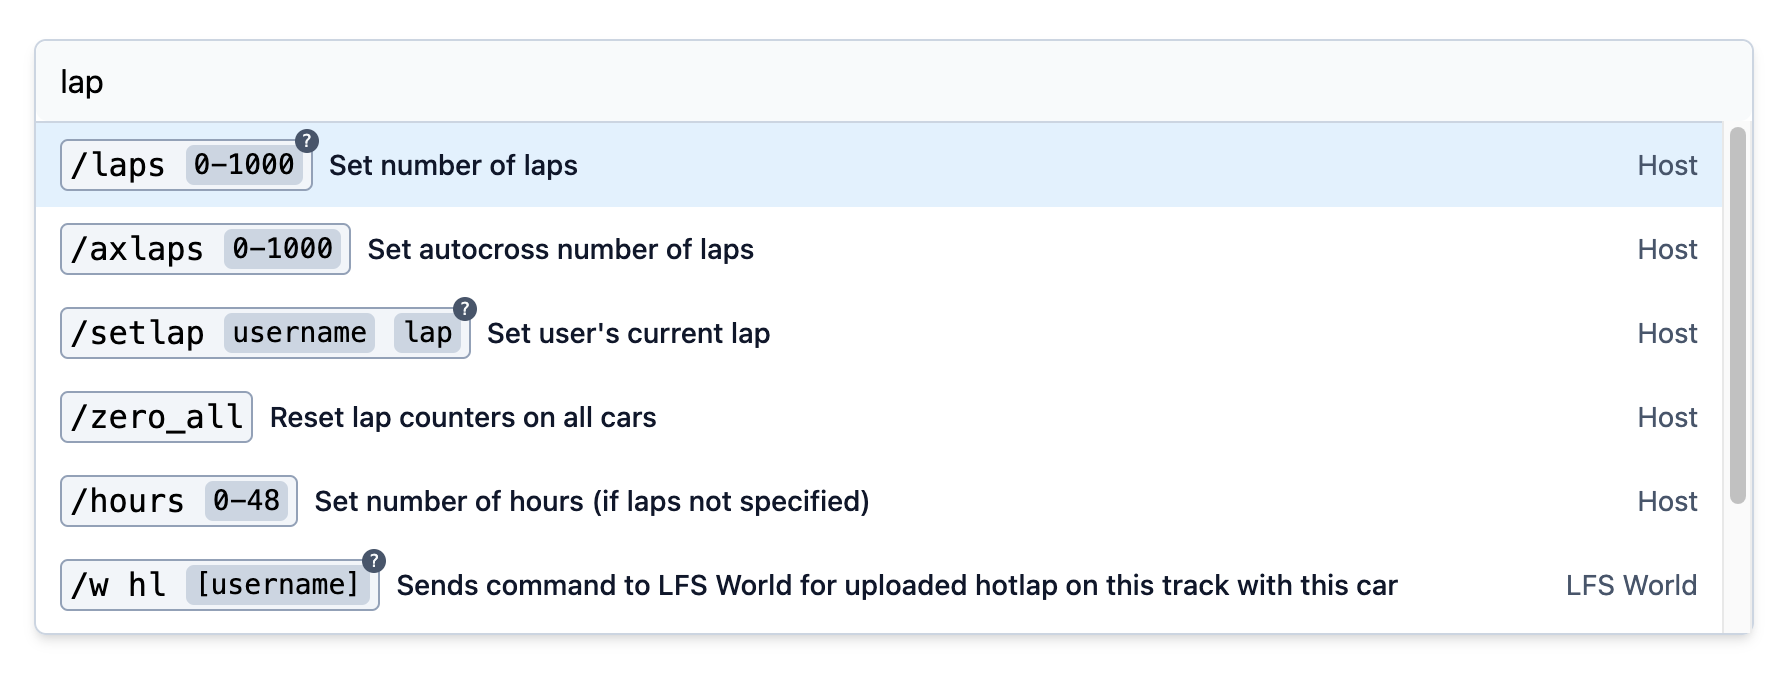Click the help icon on /setlap command
The height and width of the screenshot is (686, 1790).
pos(465,309)
